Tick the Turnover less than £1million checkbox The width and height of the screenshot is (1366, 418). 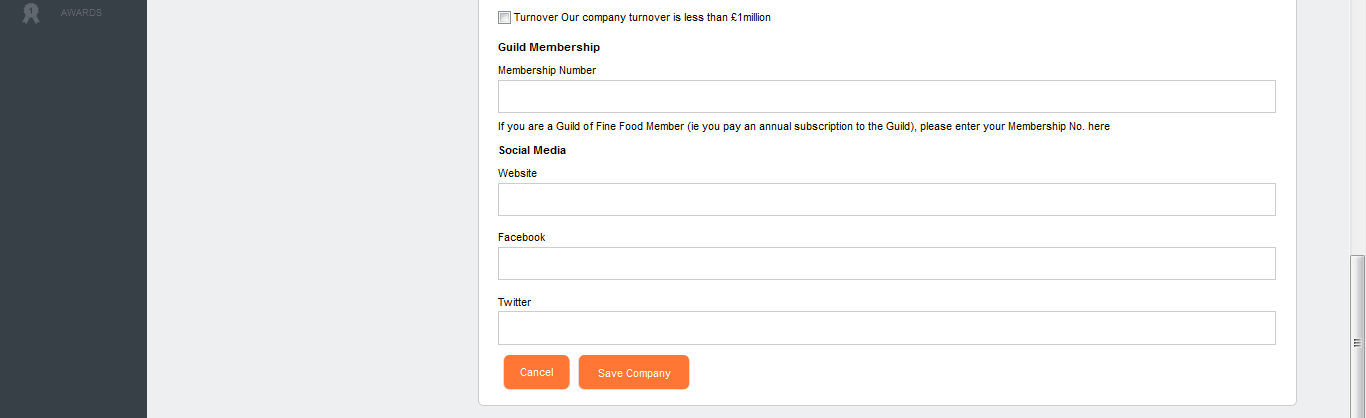(504, 17)
